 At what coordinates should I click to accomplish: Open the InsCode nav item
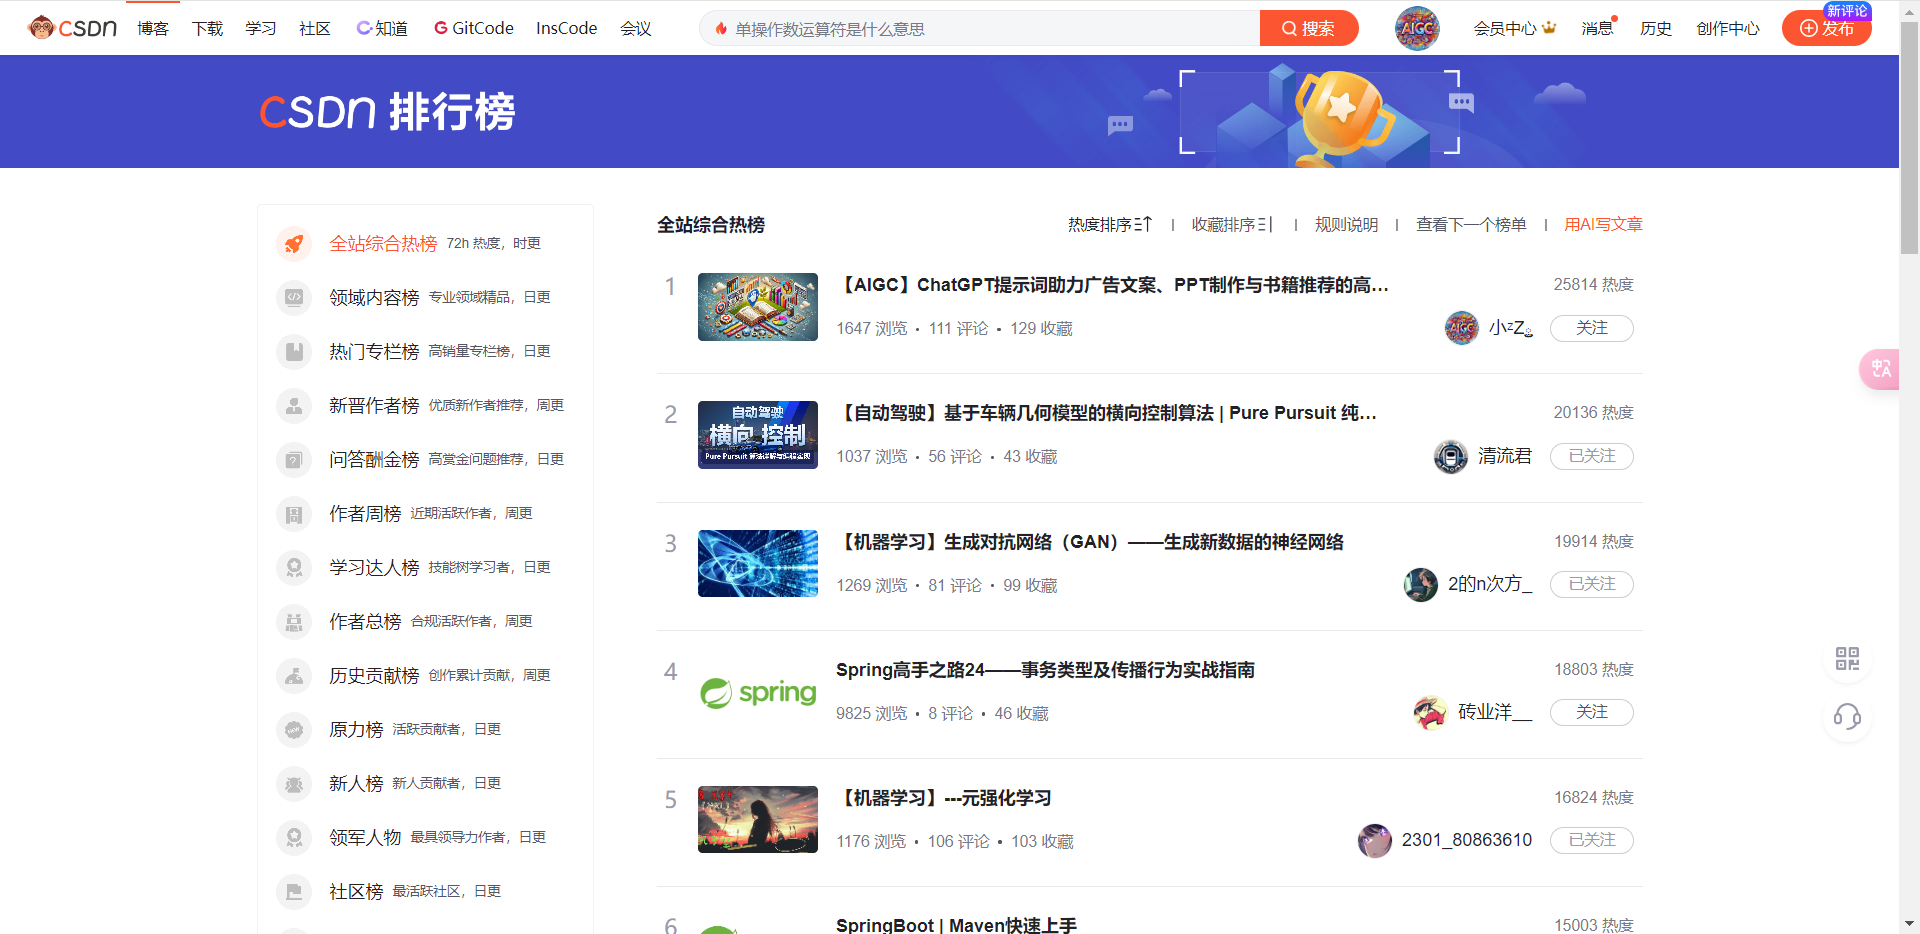coord(567,28)
